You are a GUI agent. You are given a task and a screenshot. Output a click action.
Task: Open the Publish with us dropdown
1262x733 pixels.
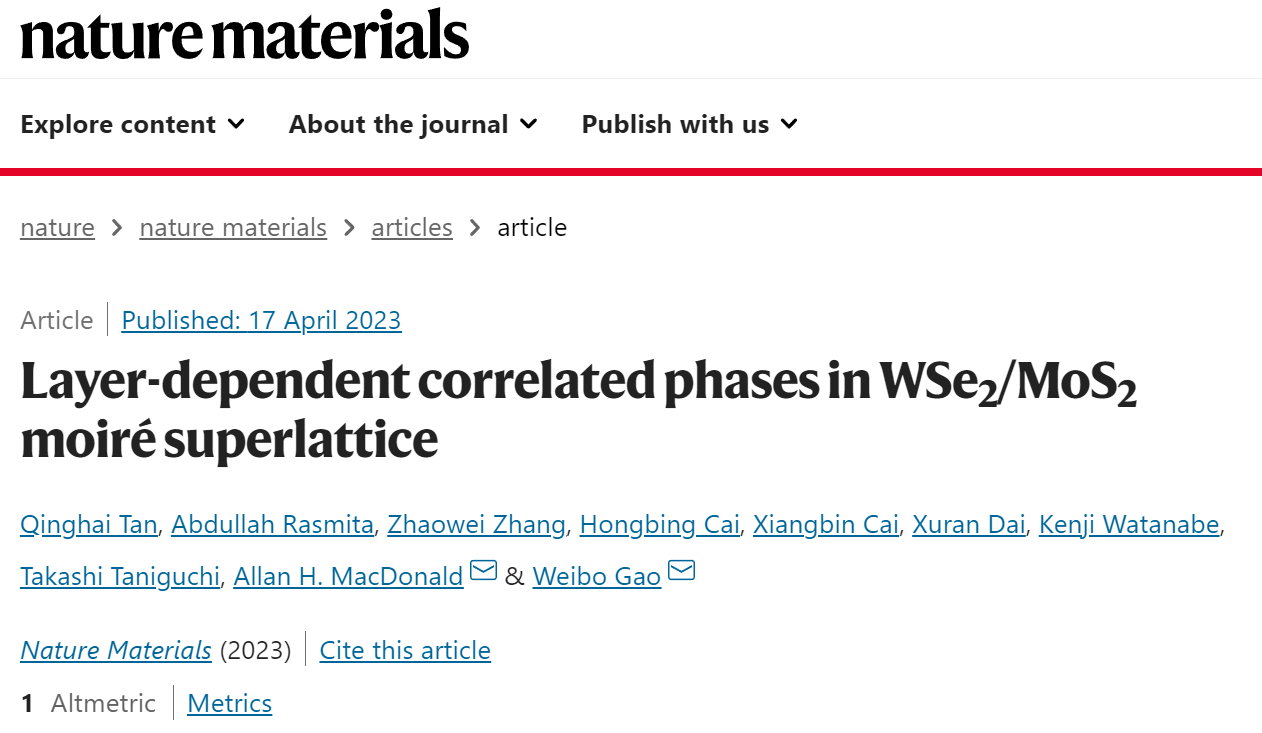(x=690, y=125)
